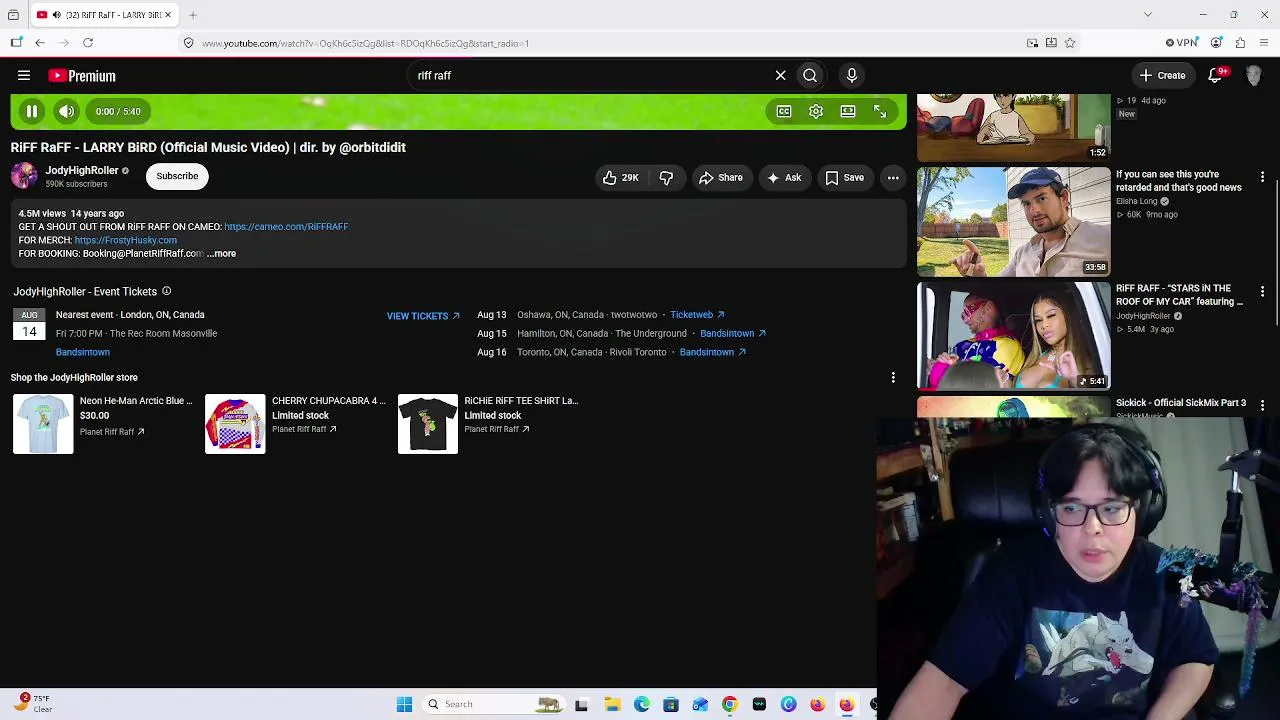Screen dimensions: 1280x720
Task: Bookmark this page with the star
Action: click(1070, 43)
